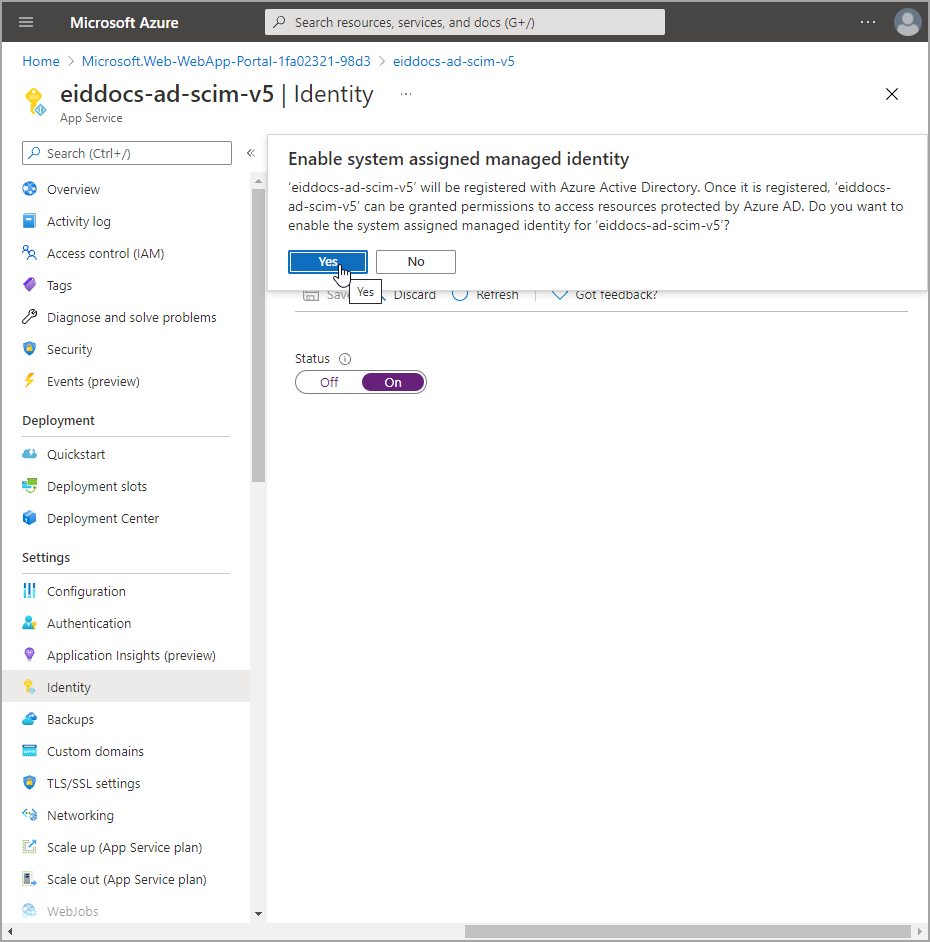Confirm with the Yes button
The height and width of the screenshot is (942, 930).
pos(328,261)
